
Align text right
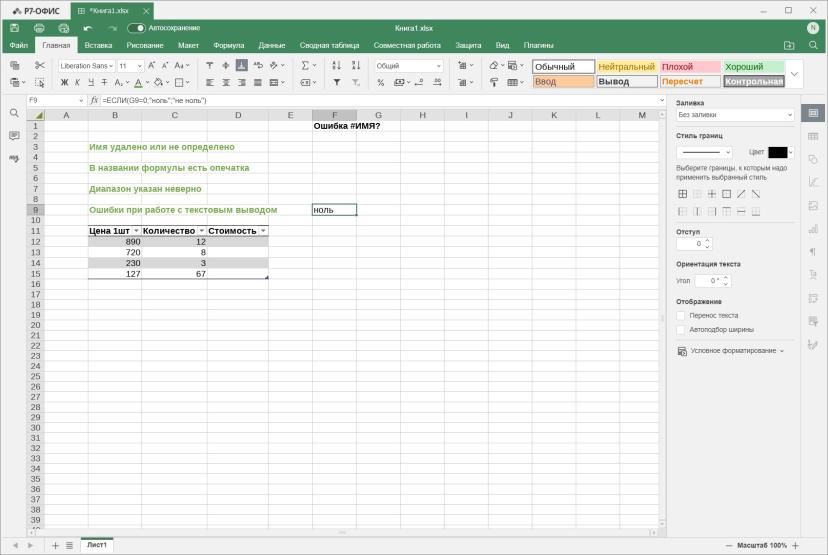point(241,82)
